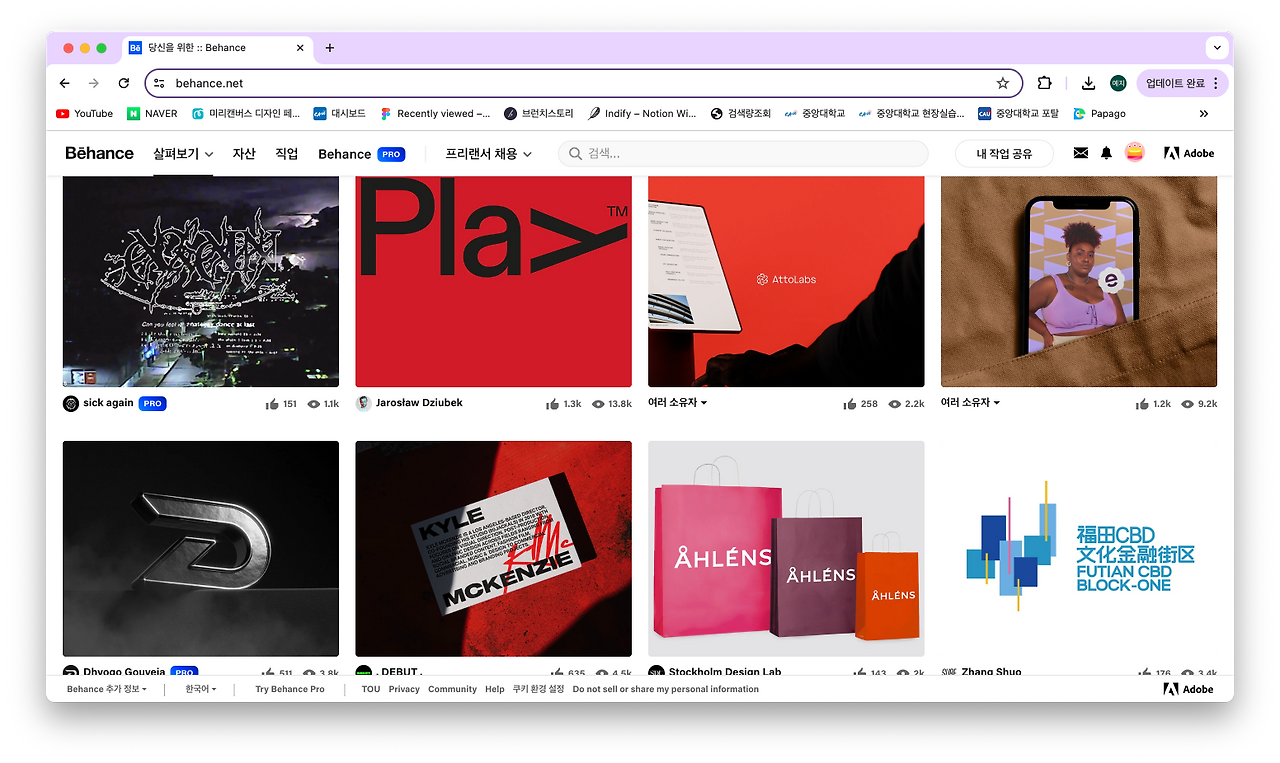This screenshot has width=1280, height=763.
Task: Expand the 살펴보기 dropdown menu
Action: [x=183, y=153]
